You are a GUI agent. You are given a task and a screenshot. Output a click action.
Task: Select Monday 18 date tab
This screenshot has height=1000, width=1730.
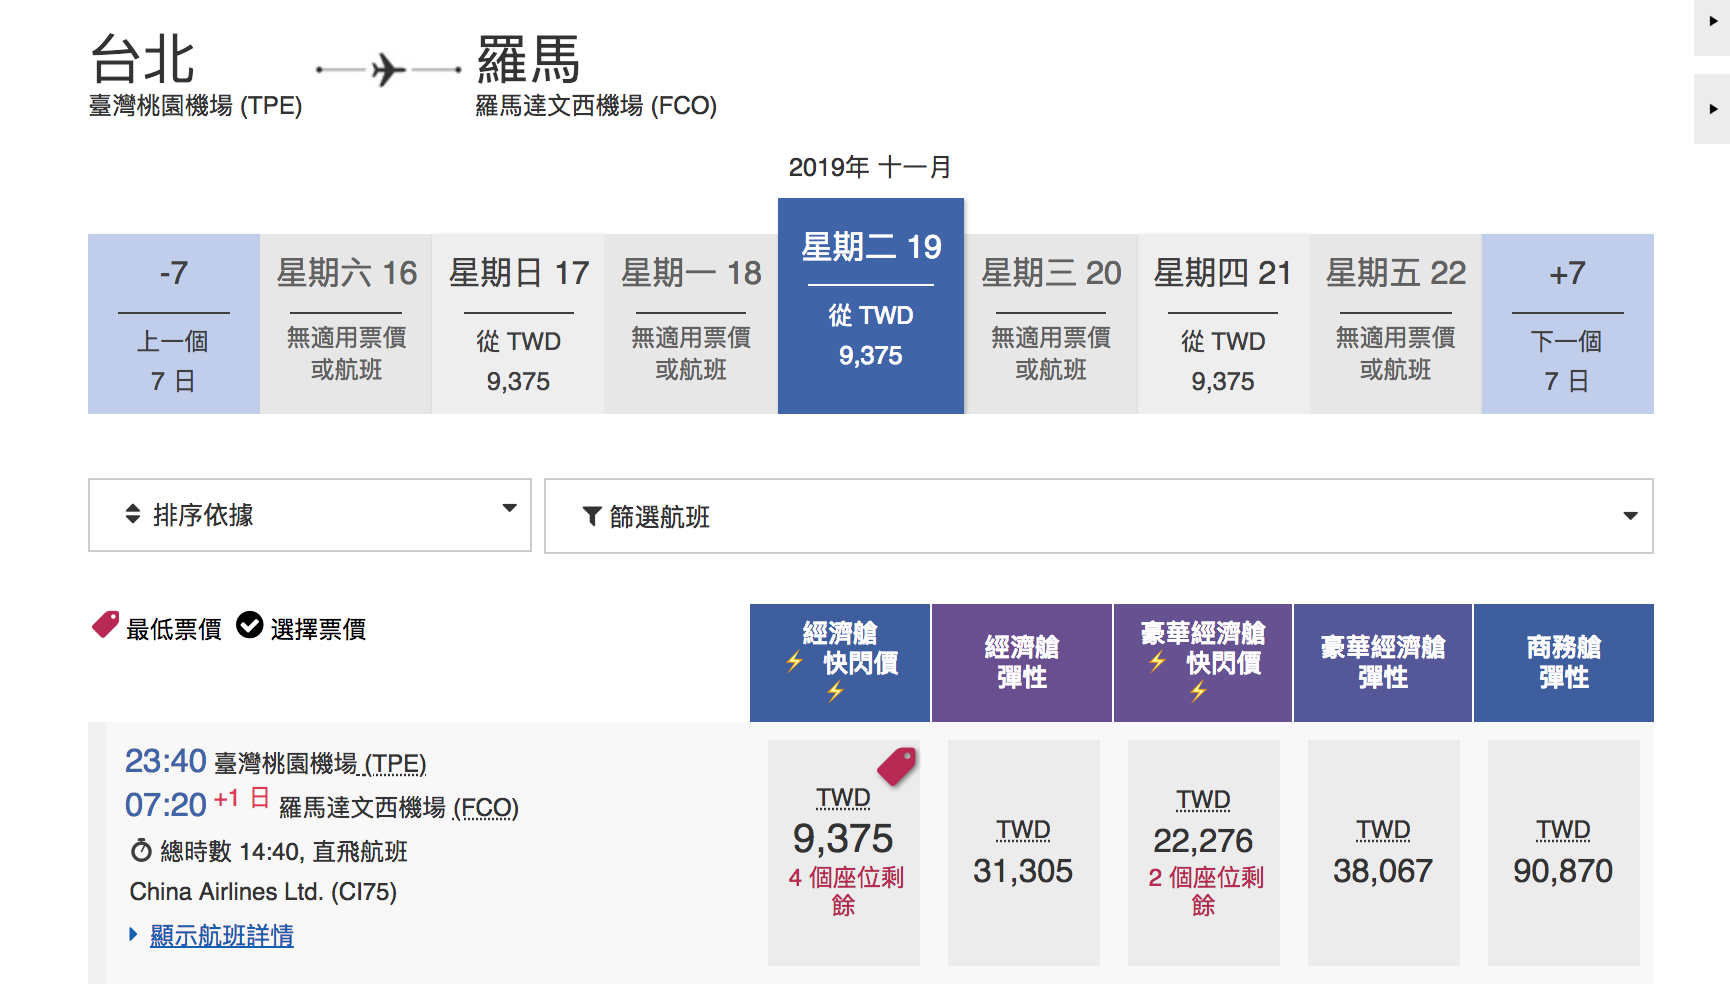pos(691,324)
